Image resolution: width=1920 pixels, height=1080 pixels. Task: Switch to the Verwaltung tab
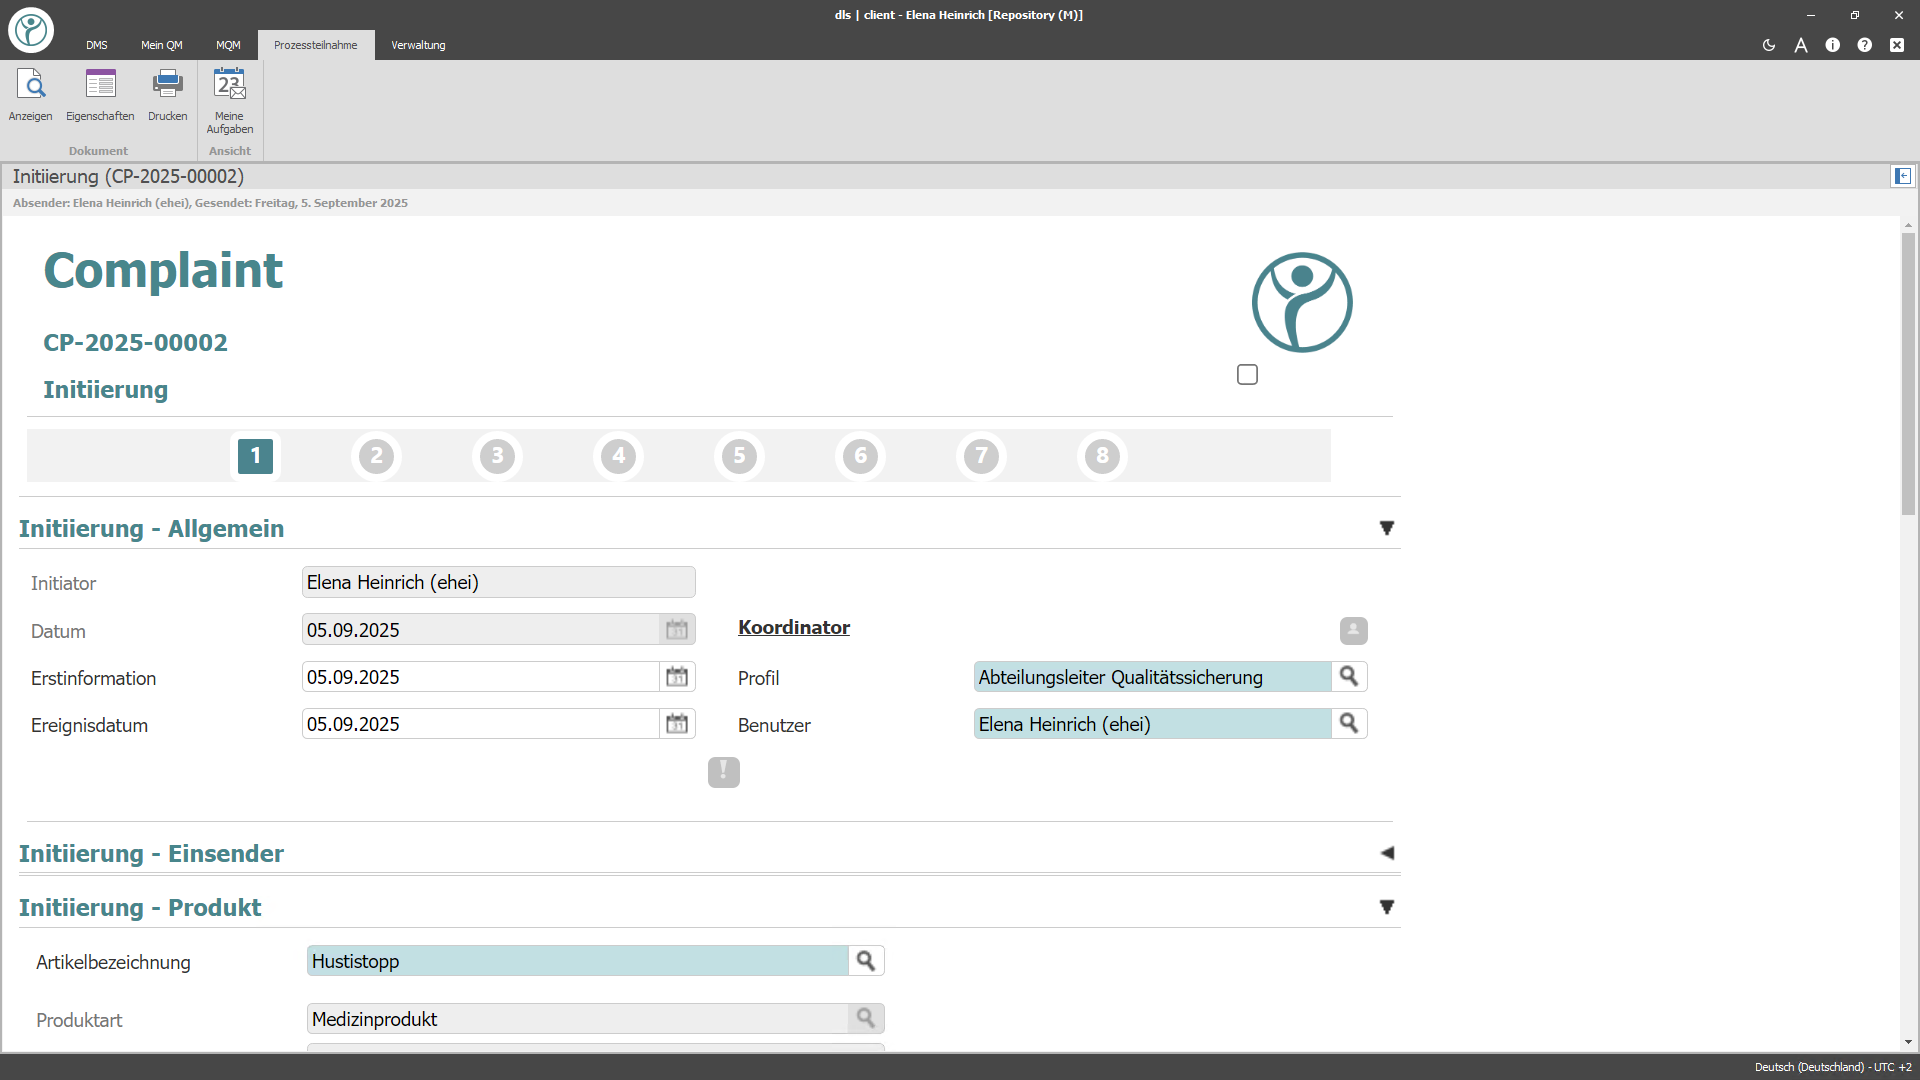[x=418, y=45]
